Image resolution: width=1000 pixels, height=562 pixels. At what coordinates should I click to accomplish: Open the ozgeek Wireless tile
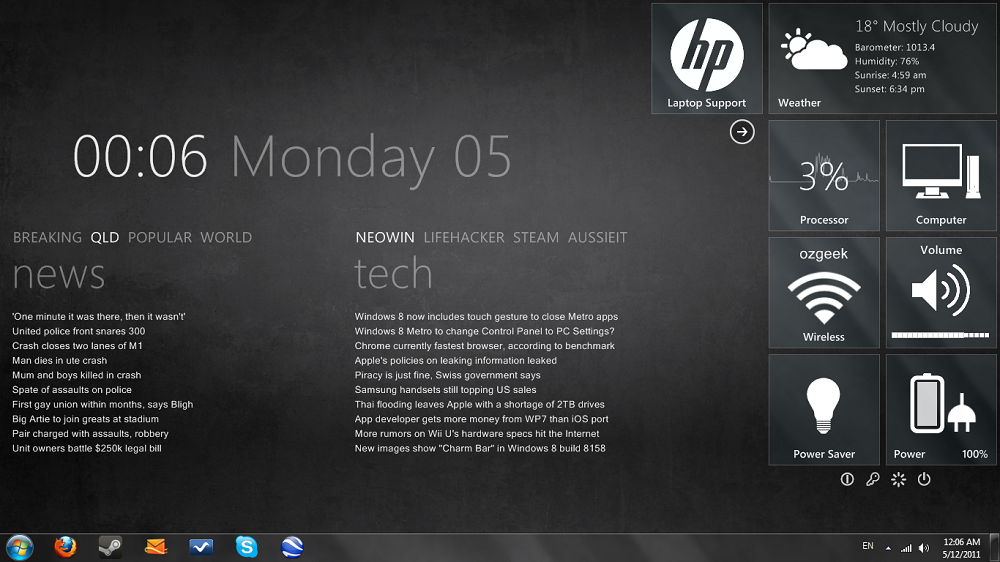[824, 293]
